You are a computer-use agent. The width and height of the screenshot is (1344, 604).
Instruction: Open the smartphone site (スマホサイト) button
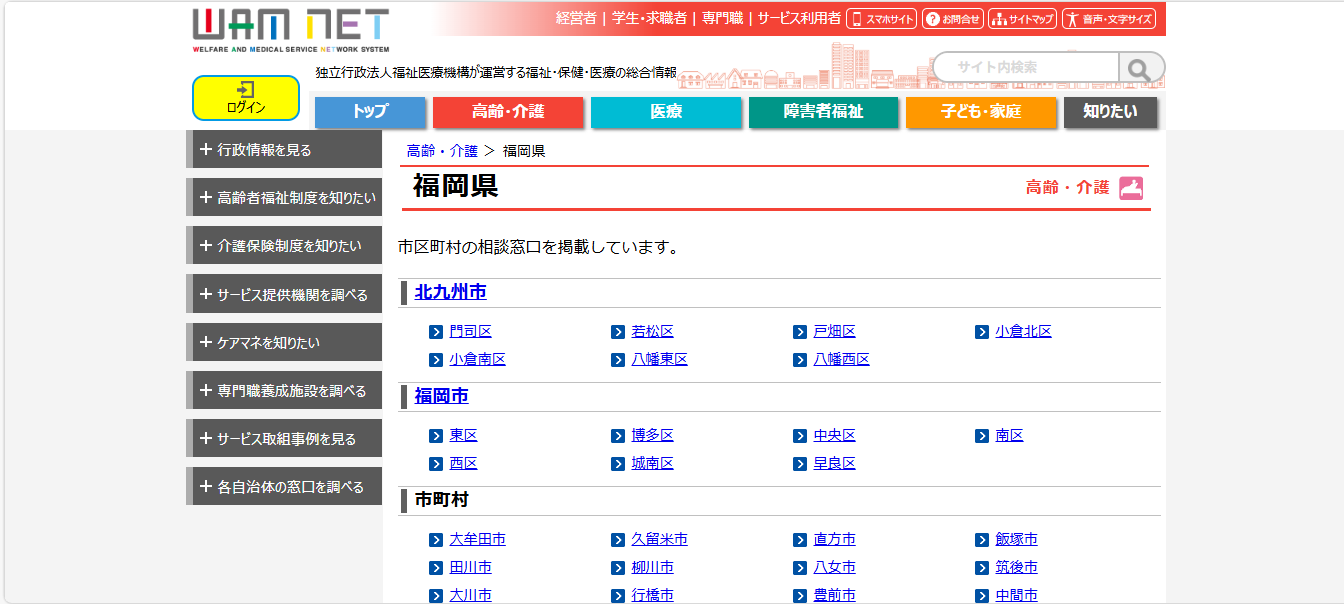[882, 19]
